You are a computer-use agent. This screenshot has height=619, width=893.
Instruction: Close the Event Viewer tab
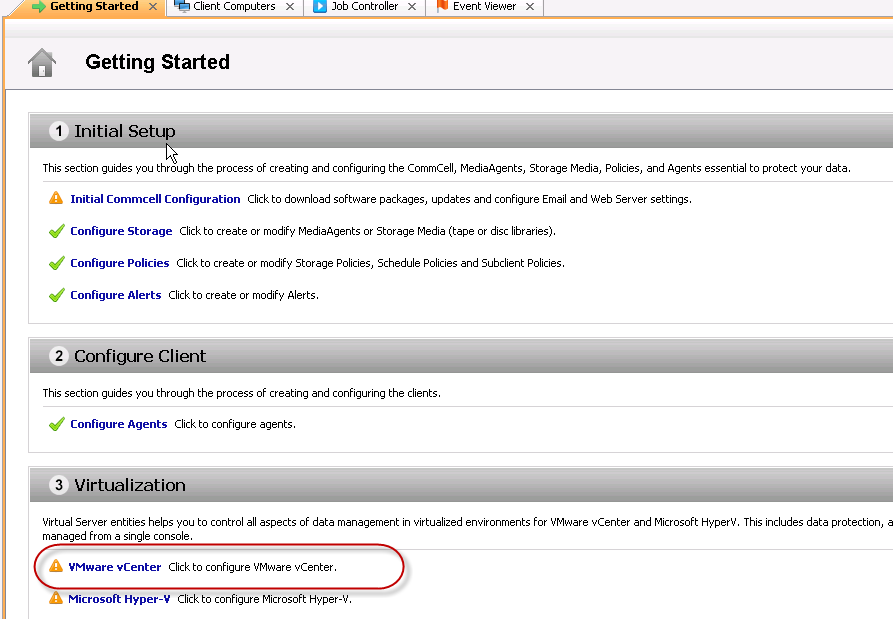click(x=530, y=7)
